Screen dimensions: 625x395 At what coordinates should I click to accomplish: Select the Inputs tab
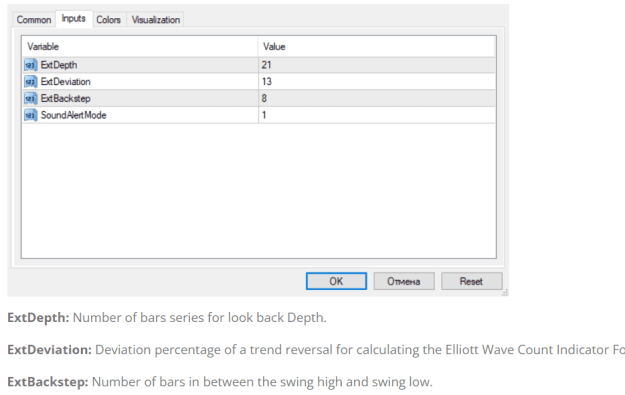[x=74, y=18]
